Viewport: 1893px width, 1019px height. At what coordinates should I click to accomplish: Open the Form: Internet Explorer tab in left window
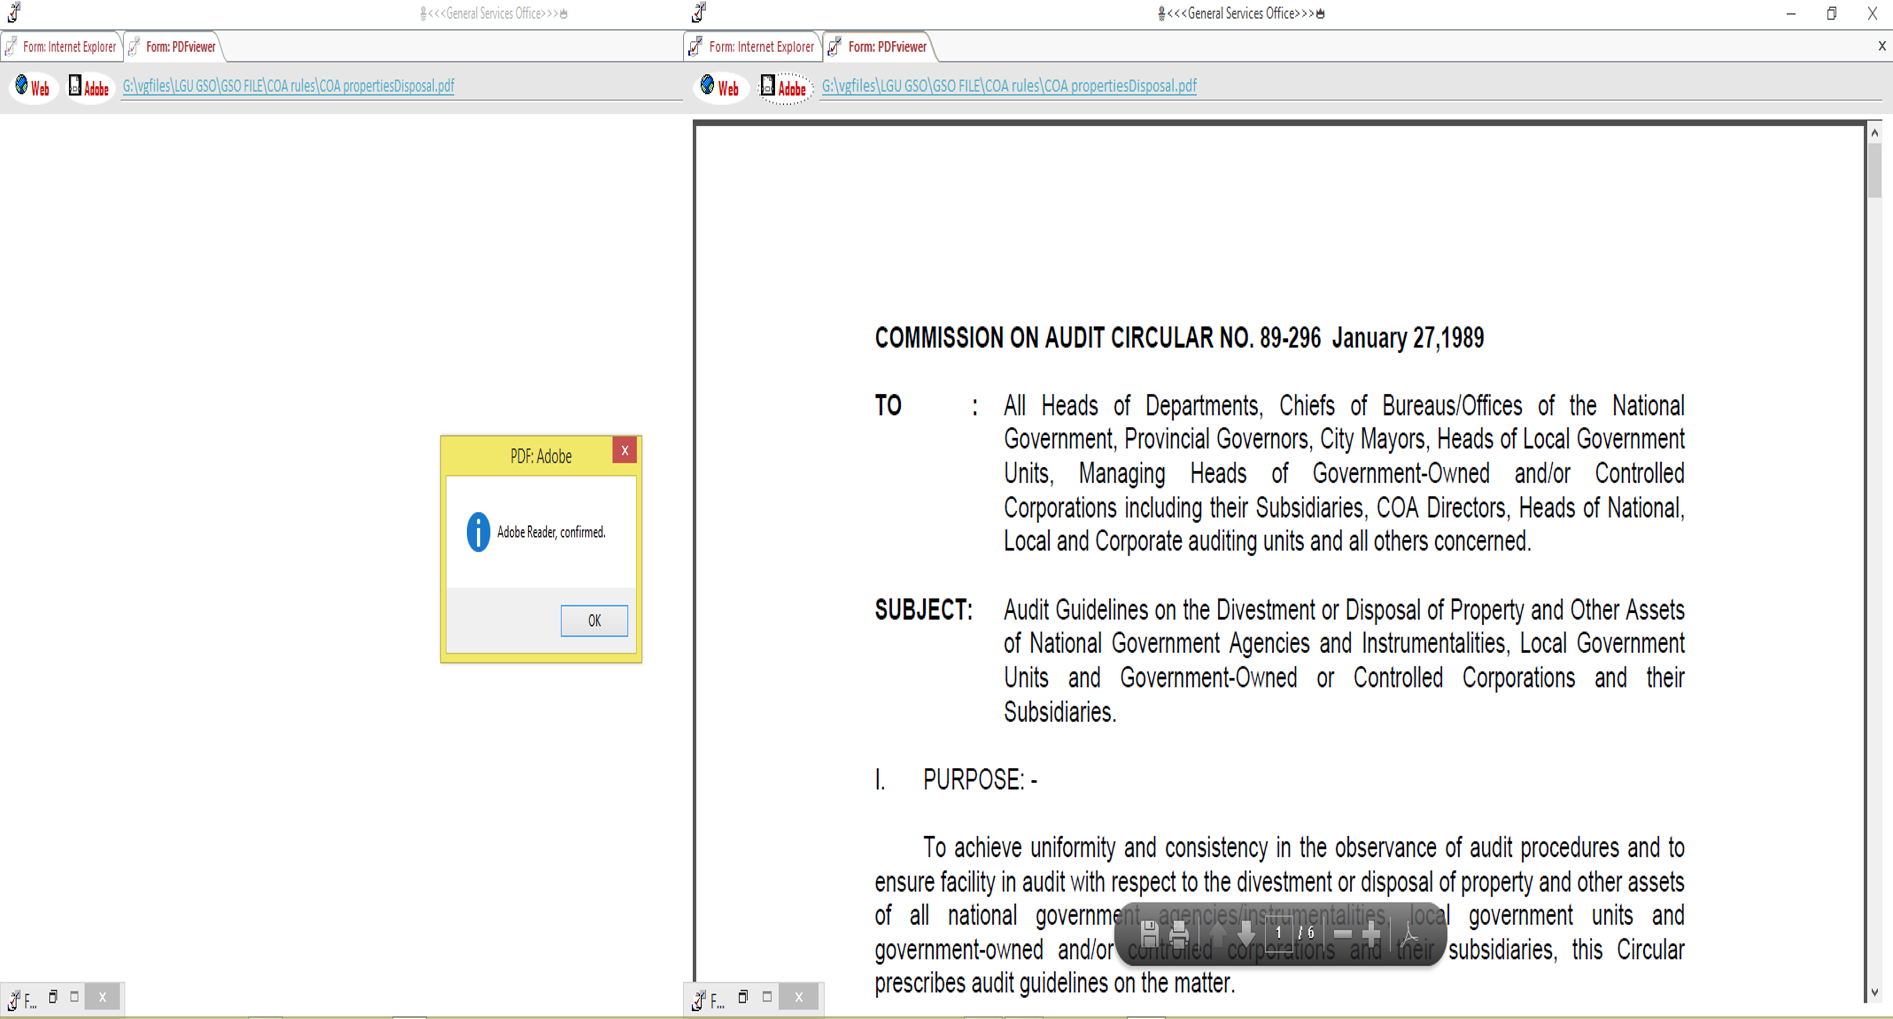[61, 47]
